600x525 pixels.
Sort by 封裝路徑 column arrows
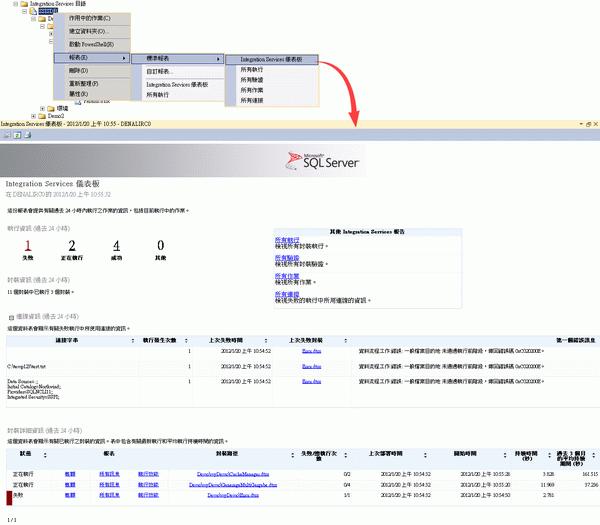pyautogui.click(x=293, y=455)
